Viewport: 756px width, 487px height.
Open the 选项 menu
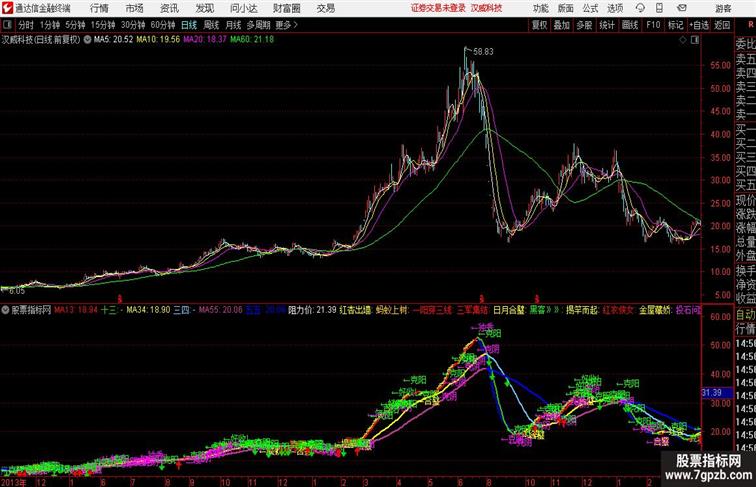pos(615,8)
